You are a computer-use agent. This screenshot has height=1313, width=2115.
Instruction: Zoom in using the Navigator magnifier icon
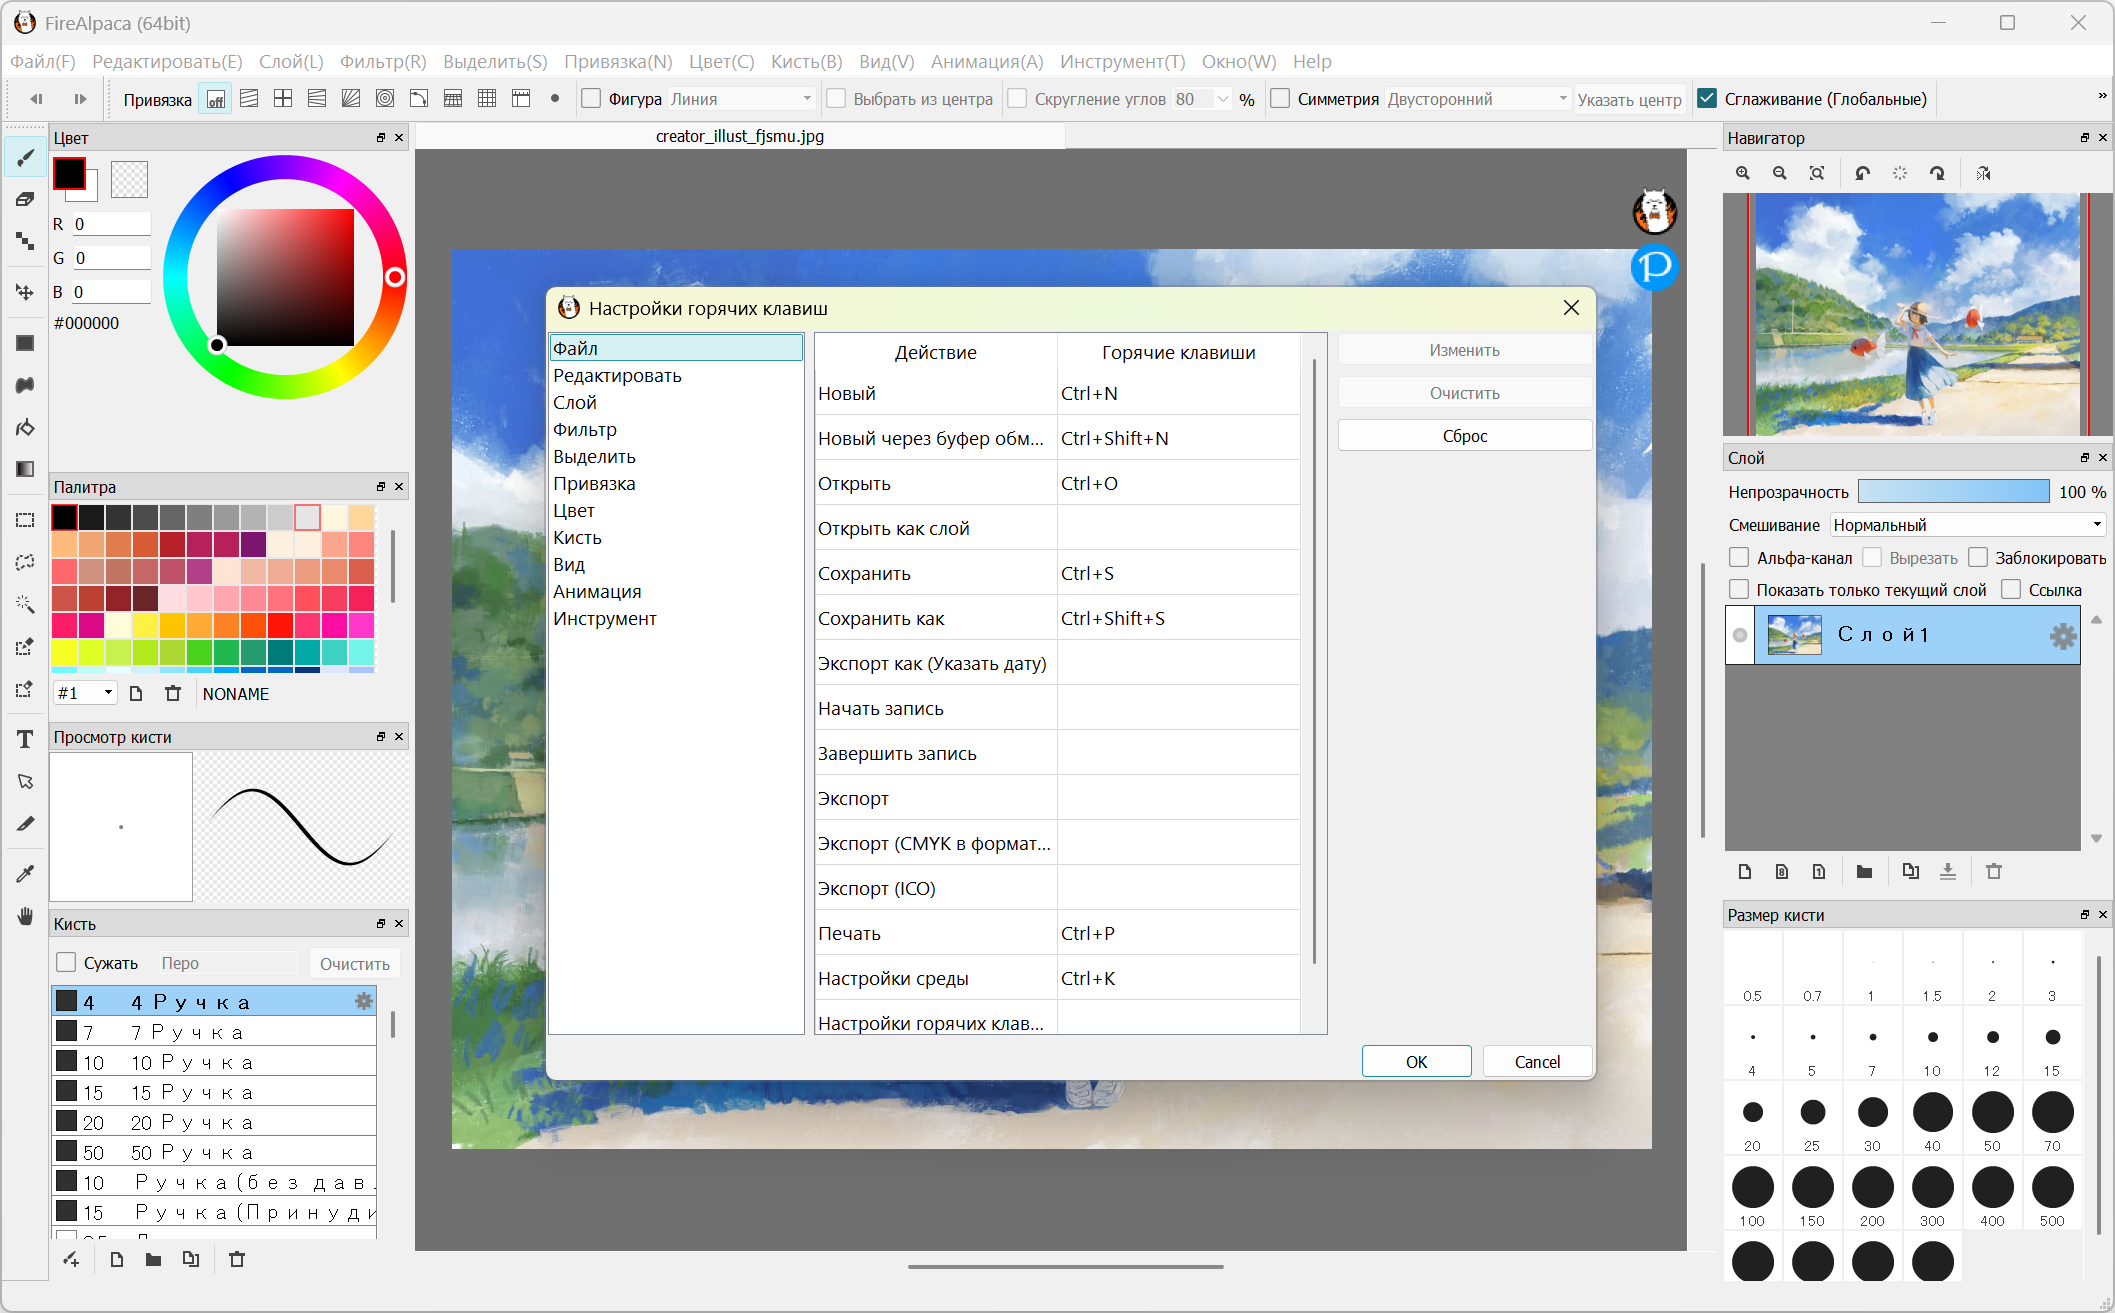coord(1743,173)
